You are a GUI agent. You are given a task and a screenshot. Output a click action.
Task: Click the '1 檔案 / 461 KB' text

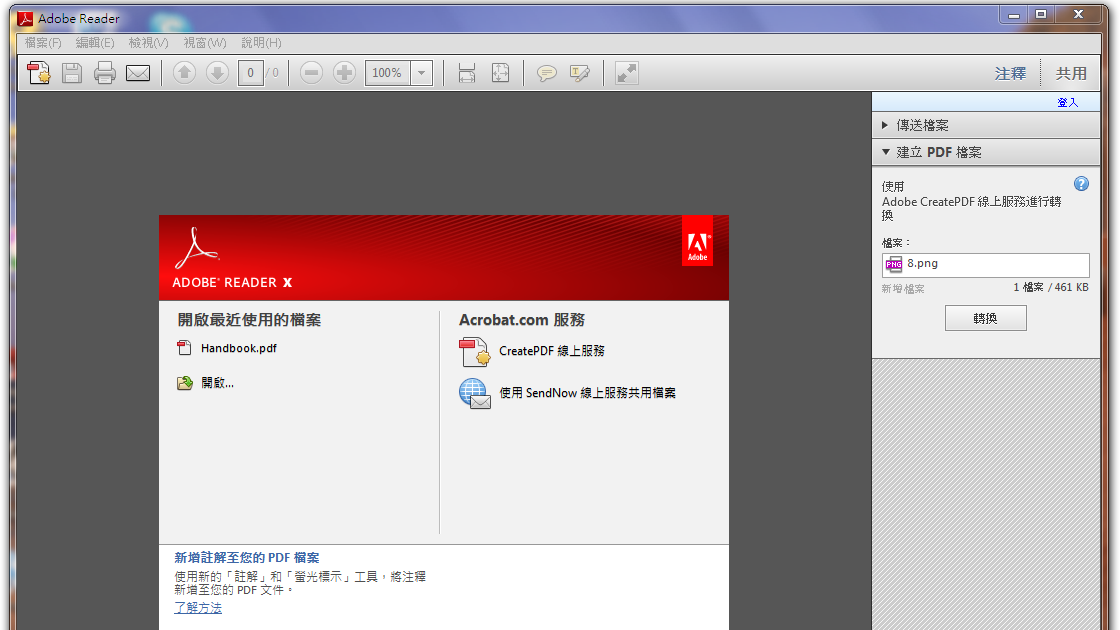pos(1051,287)
